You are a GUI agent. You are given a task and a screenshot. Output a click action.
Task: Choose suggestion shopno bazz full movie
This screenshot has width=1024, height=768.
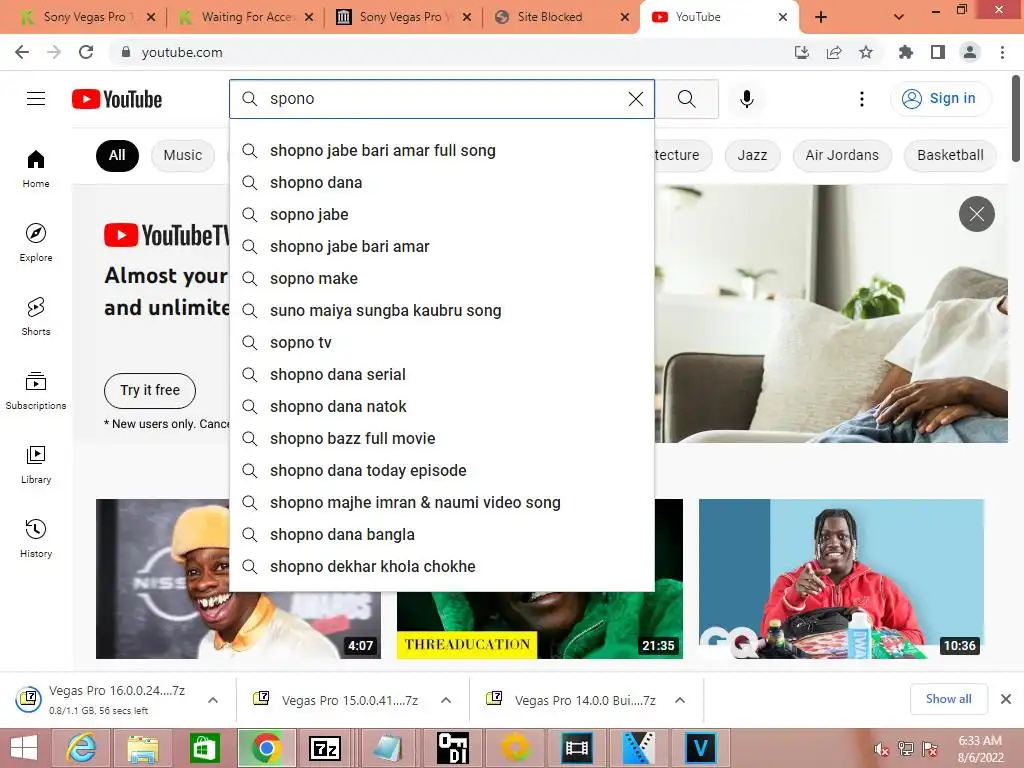click(442, 439)
